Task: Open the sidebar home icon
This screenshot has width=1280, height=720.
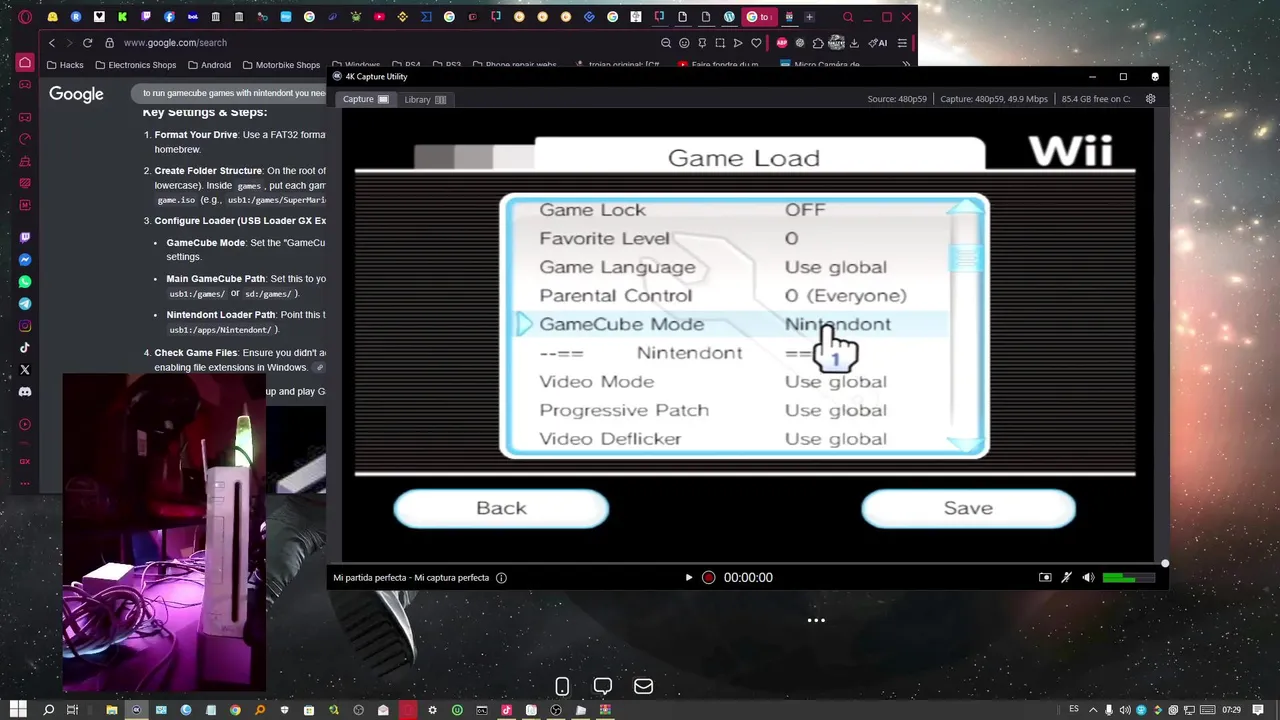Action: [25, 63]
